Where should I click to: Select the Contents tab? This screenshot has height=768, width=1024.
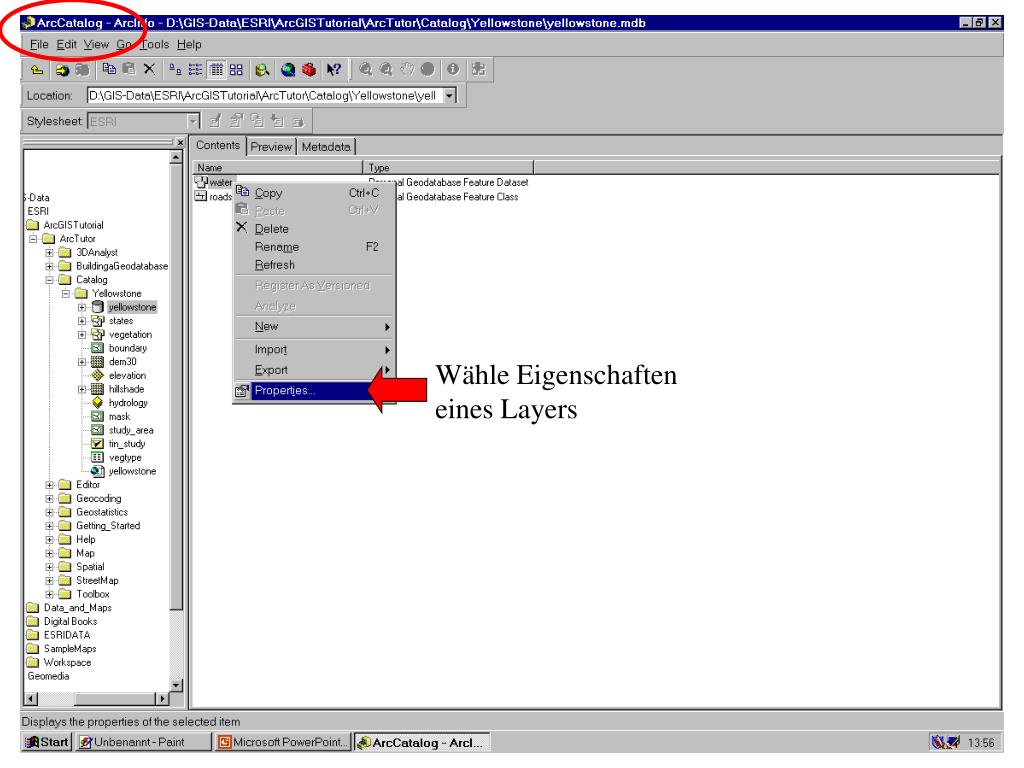coord(218,146)
